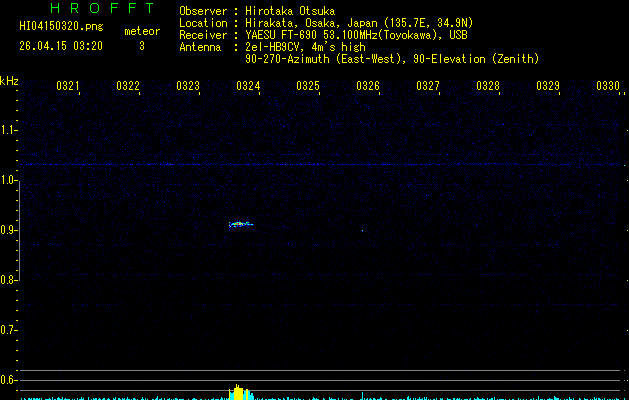Click the HROFFT title text

(102, 8)
